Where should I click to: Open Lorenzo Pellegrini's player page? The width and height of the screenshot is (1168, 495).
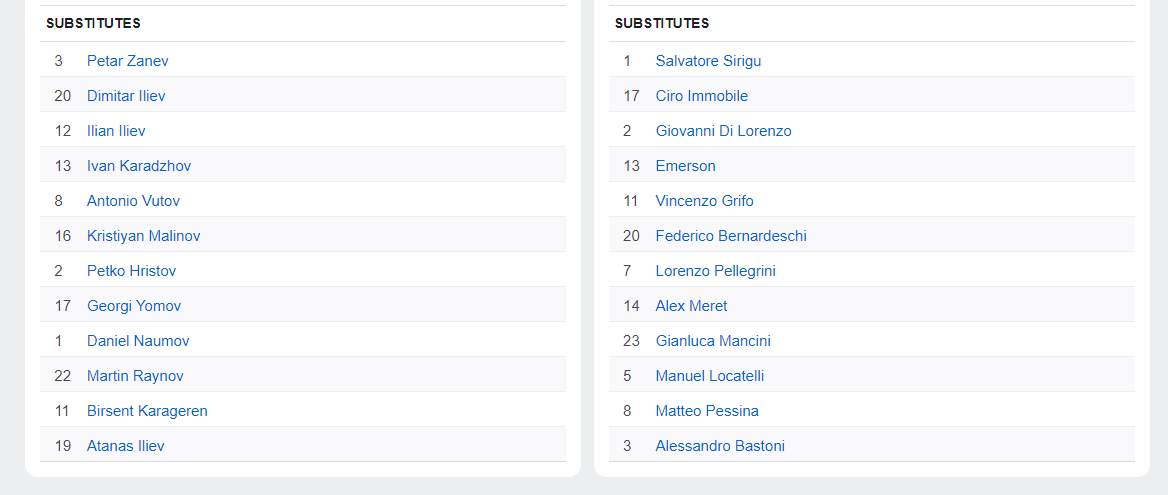715,271
